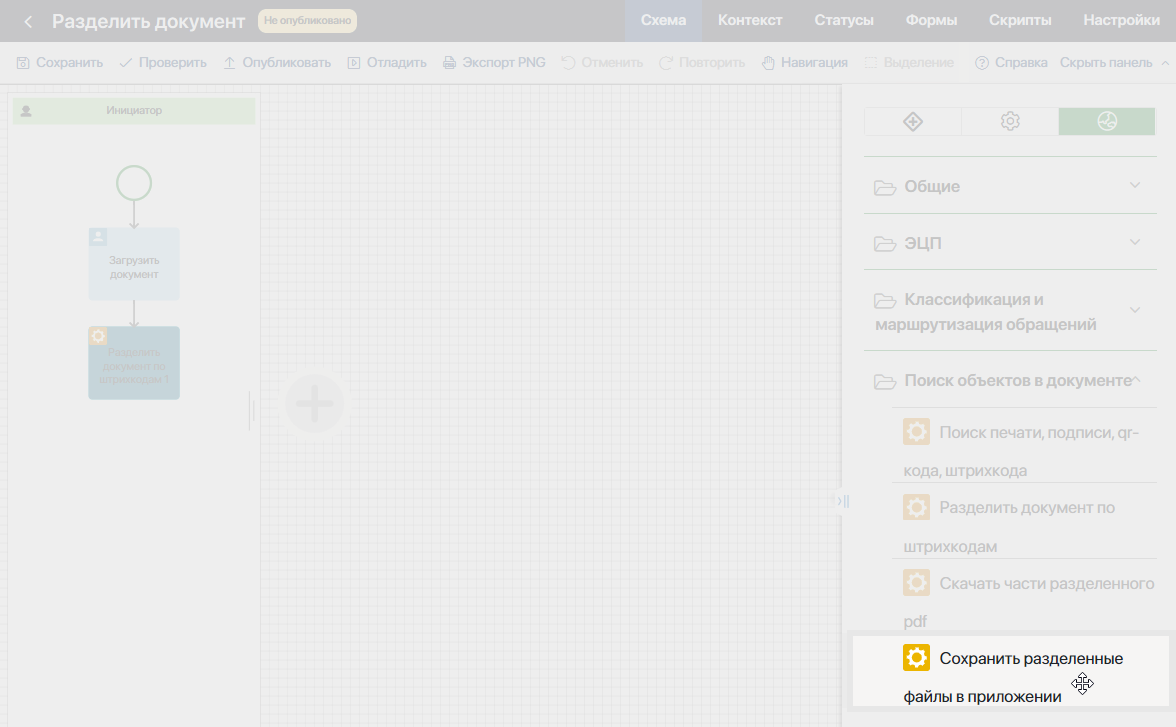This screenshot has height=727, width=1176.
Task: Open the Статусы tab
Action: [844, 21]
